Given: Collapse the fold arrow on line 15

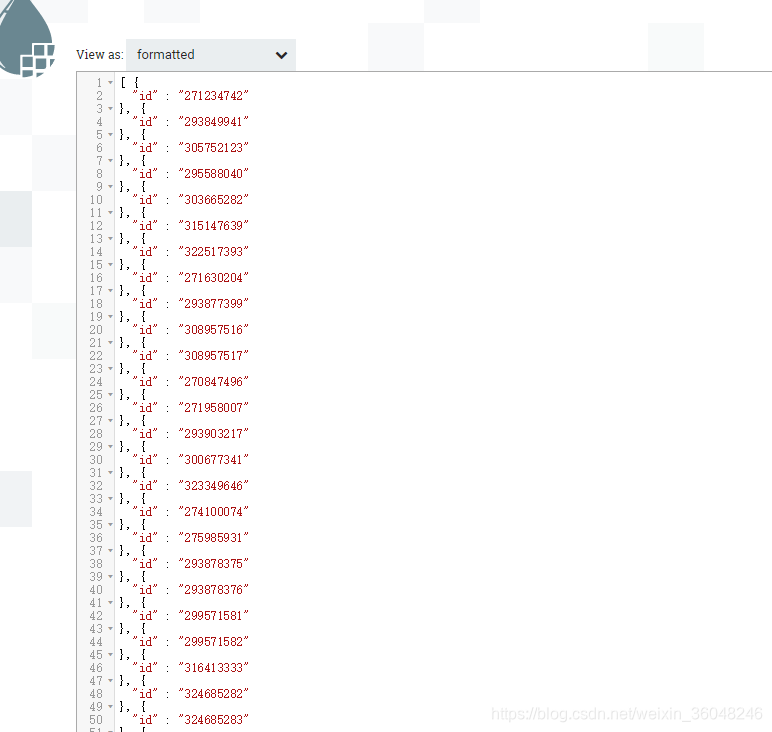Looking at the screenshot, I should click(x=110, y=264).
